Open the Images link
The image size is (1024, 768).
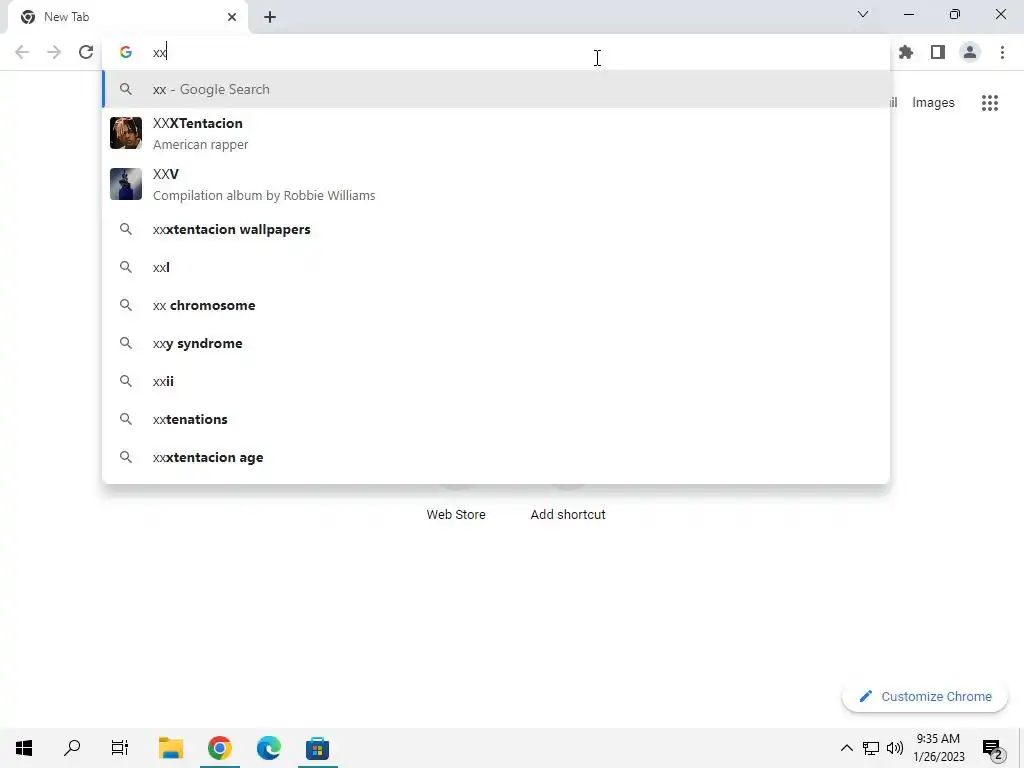click(x=933, y=103)
